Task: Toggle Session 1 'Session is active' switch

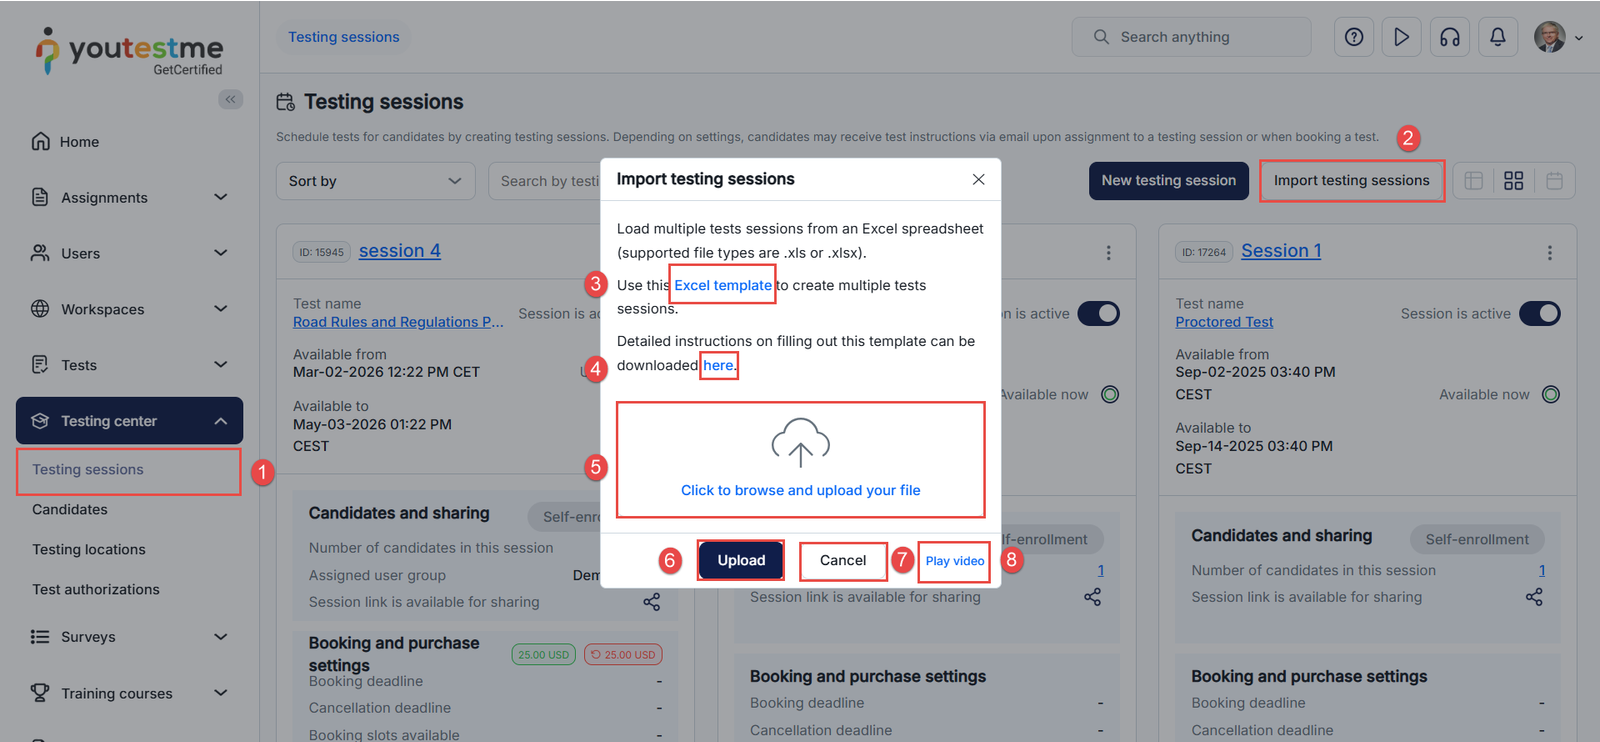Action: [1539, 314]
